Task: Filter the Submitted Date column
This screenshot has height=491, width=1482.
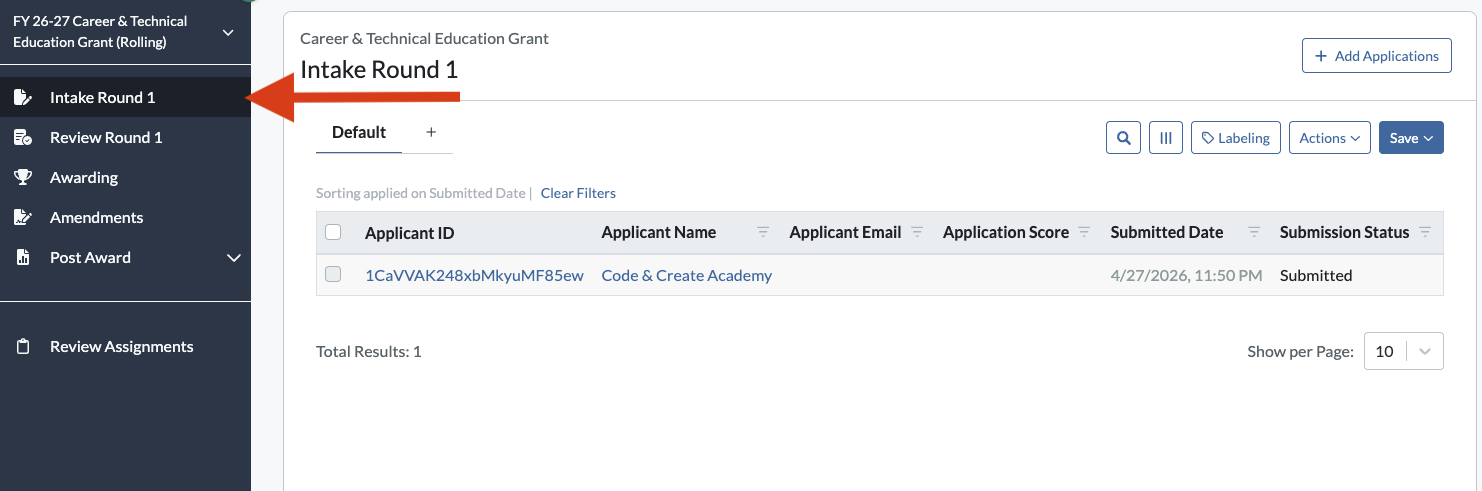Action: (1254, 232)
